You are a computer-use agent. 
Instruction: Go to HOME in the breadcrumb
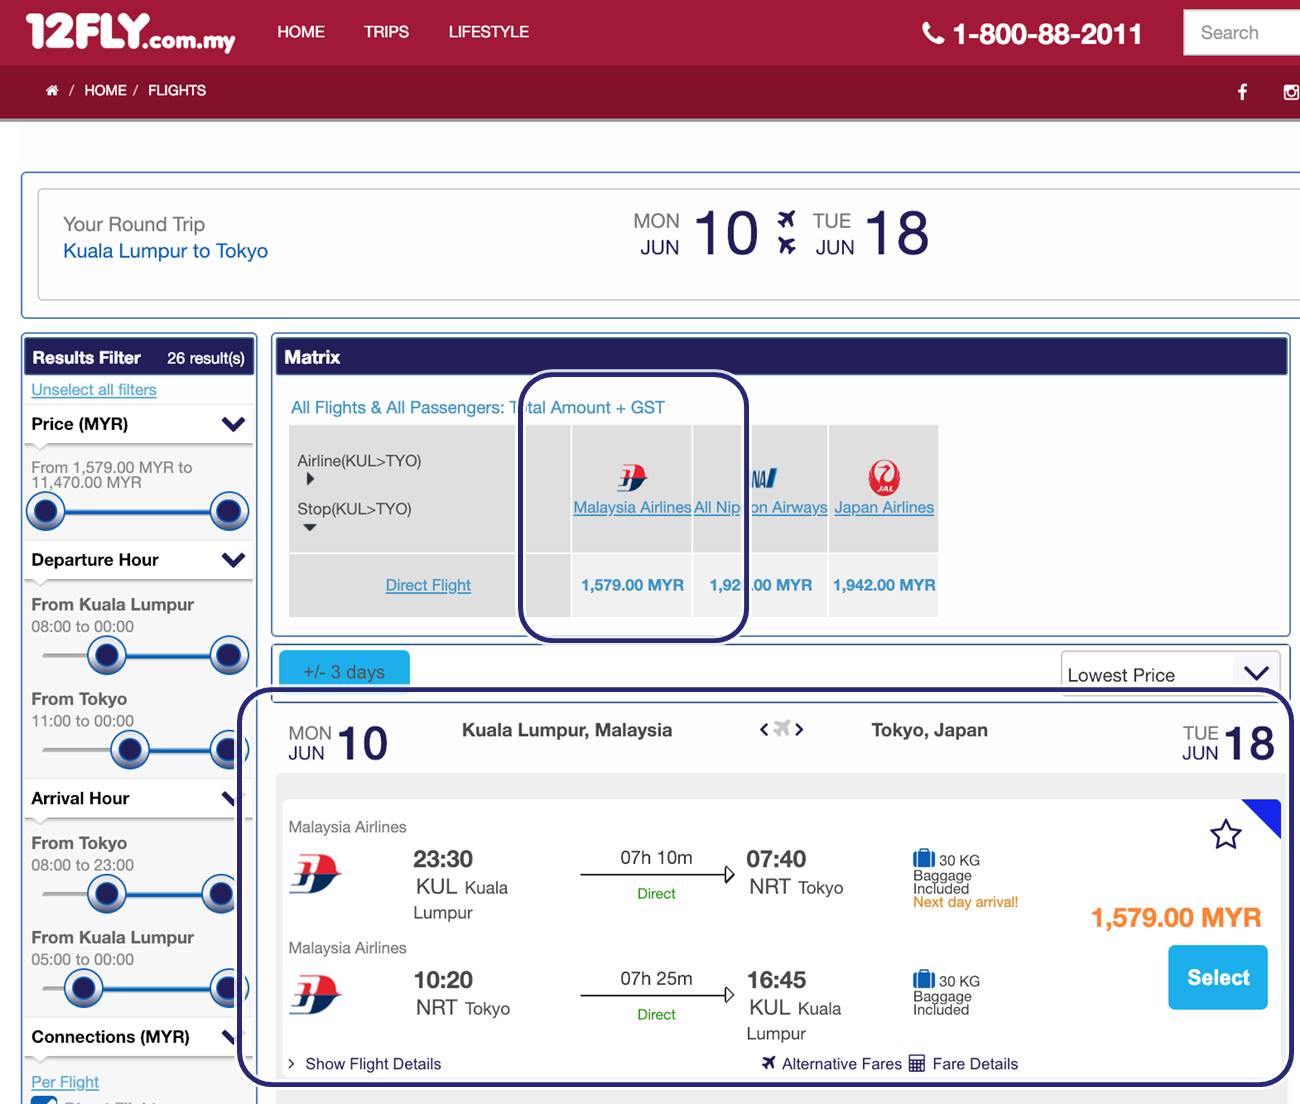coord(105,90)
